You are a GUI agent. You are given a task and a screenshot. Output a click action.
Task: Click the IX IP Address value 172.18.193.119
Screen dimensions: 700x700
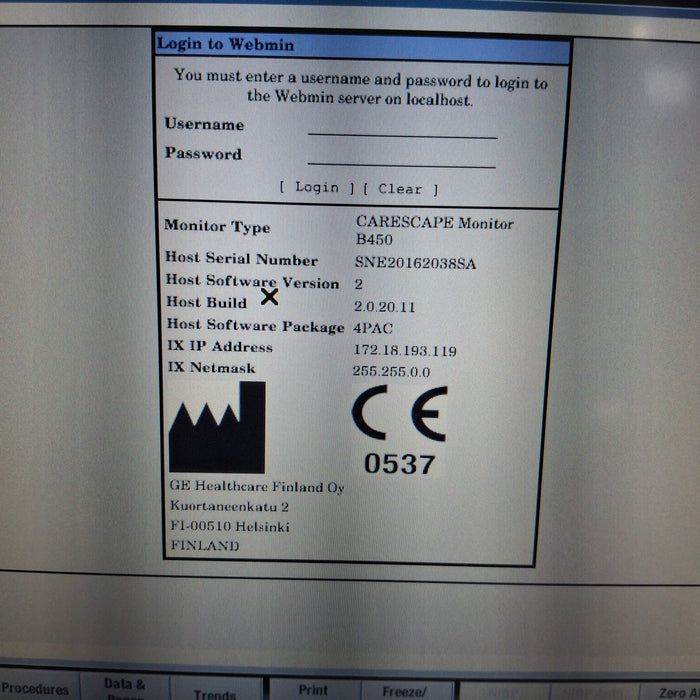coord(404,350)
